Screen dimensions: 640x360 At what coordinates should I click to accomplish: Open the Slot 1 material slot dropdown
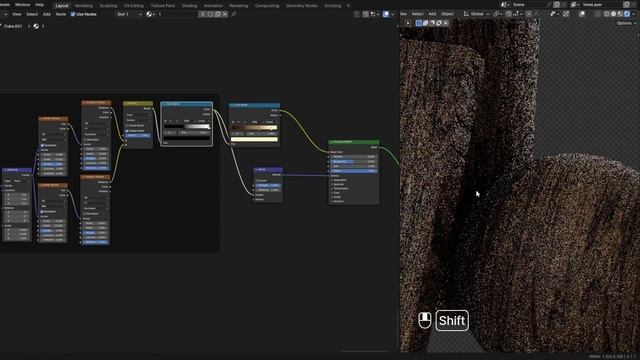(x=129, y=14)
